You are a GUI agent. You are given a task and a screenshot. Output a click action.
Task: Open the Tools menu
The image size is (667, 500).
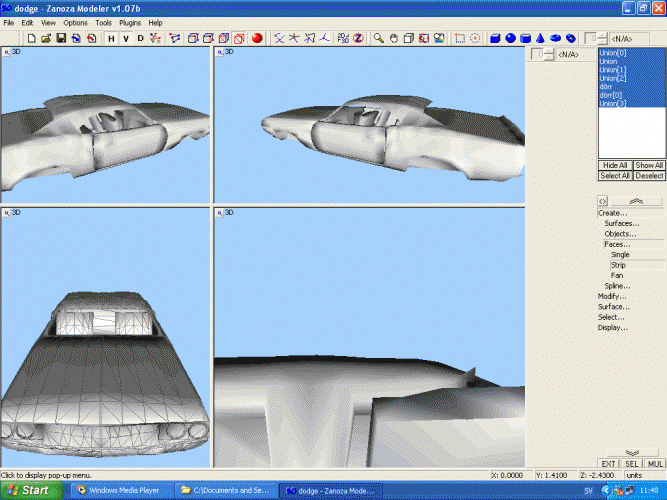tap(103, 22)
